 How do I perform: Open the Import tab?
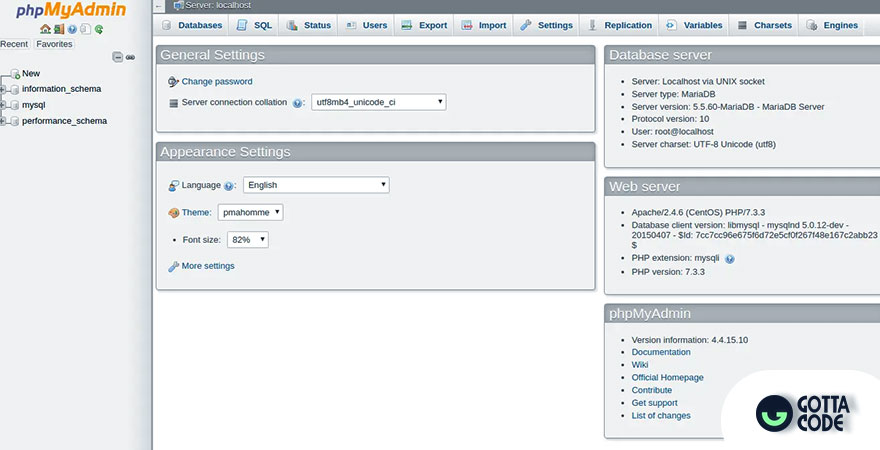[484, 25]
